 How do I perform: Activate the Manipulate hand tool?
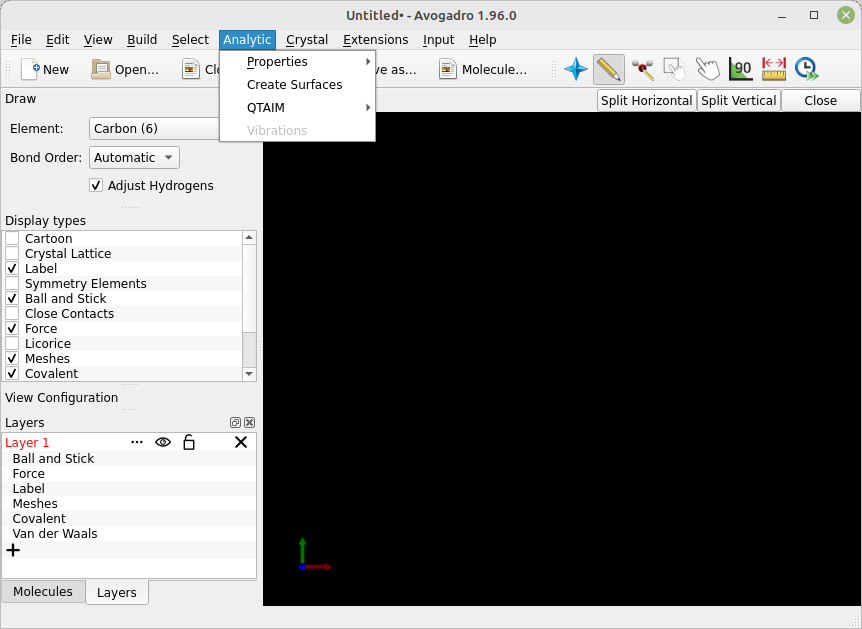[x=707, y=69]
